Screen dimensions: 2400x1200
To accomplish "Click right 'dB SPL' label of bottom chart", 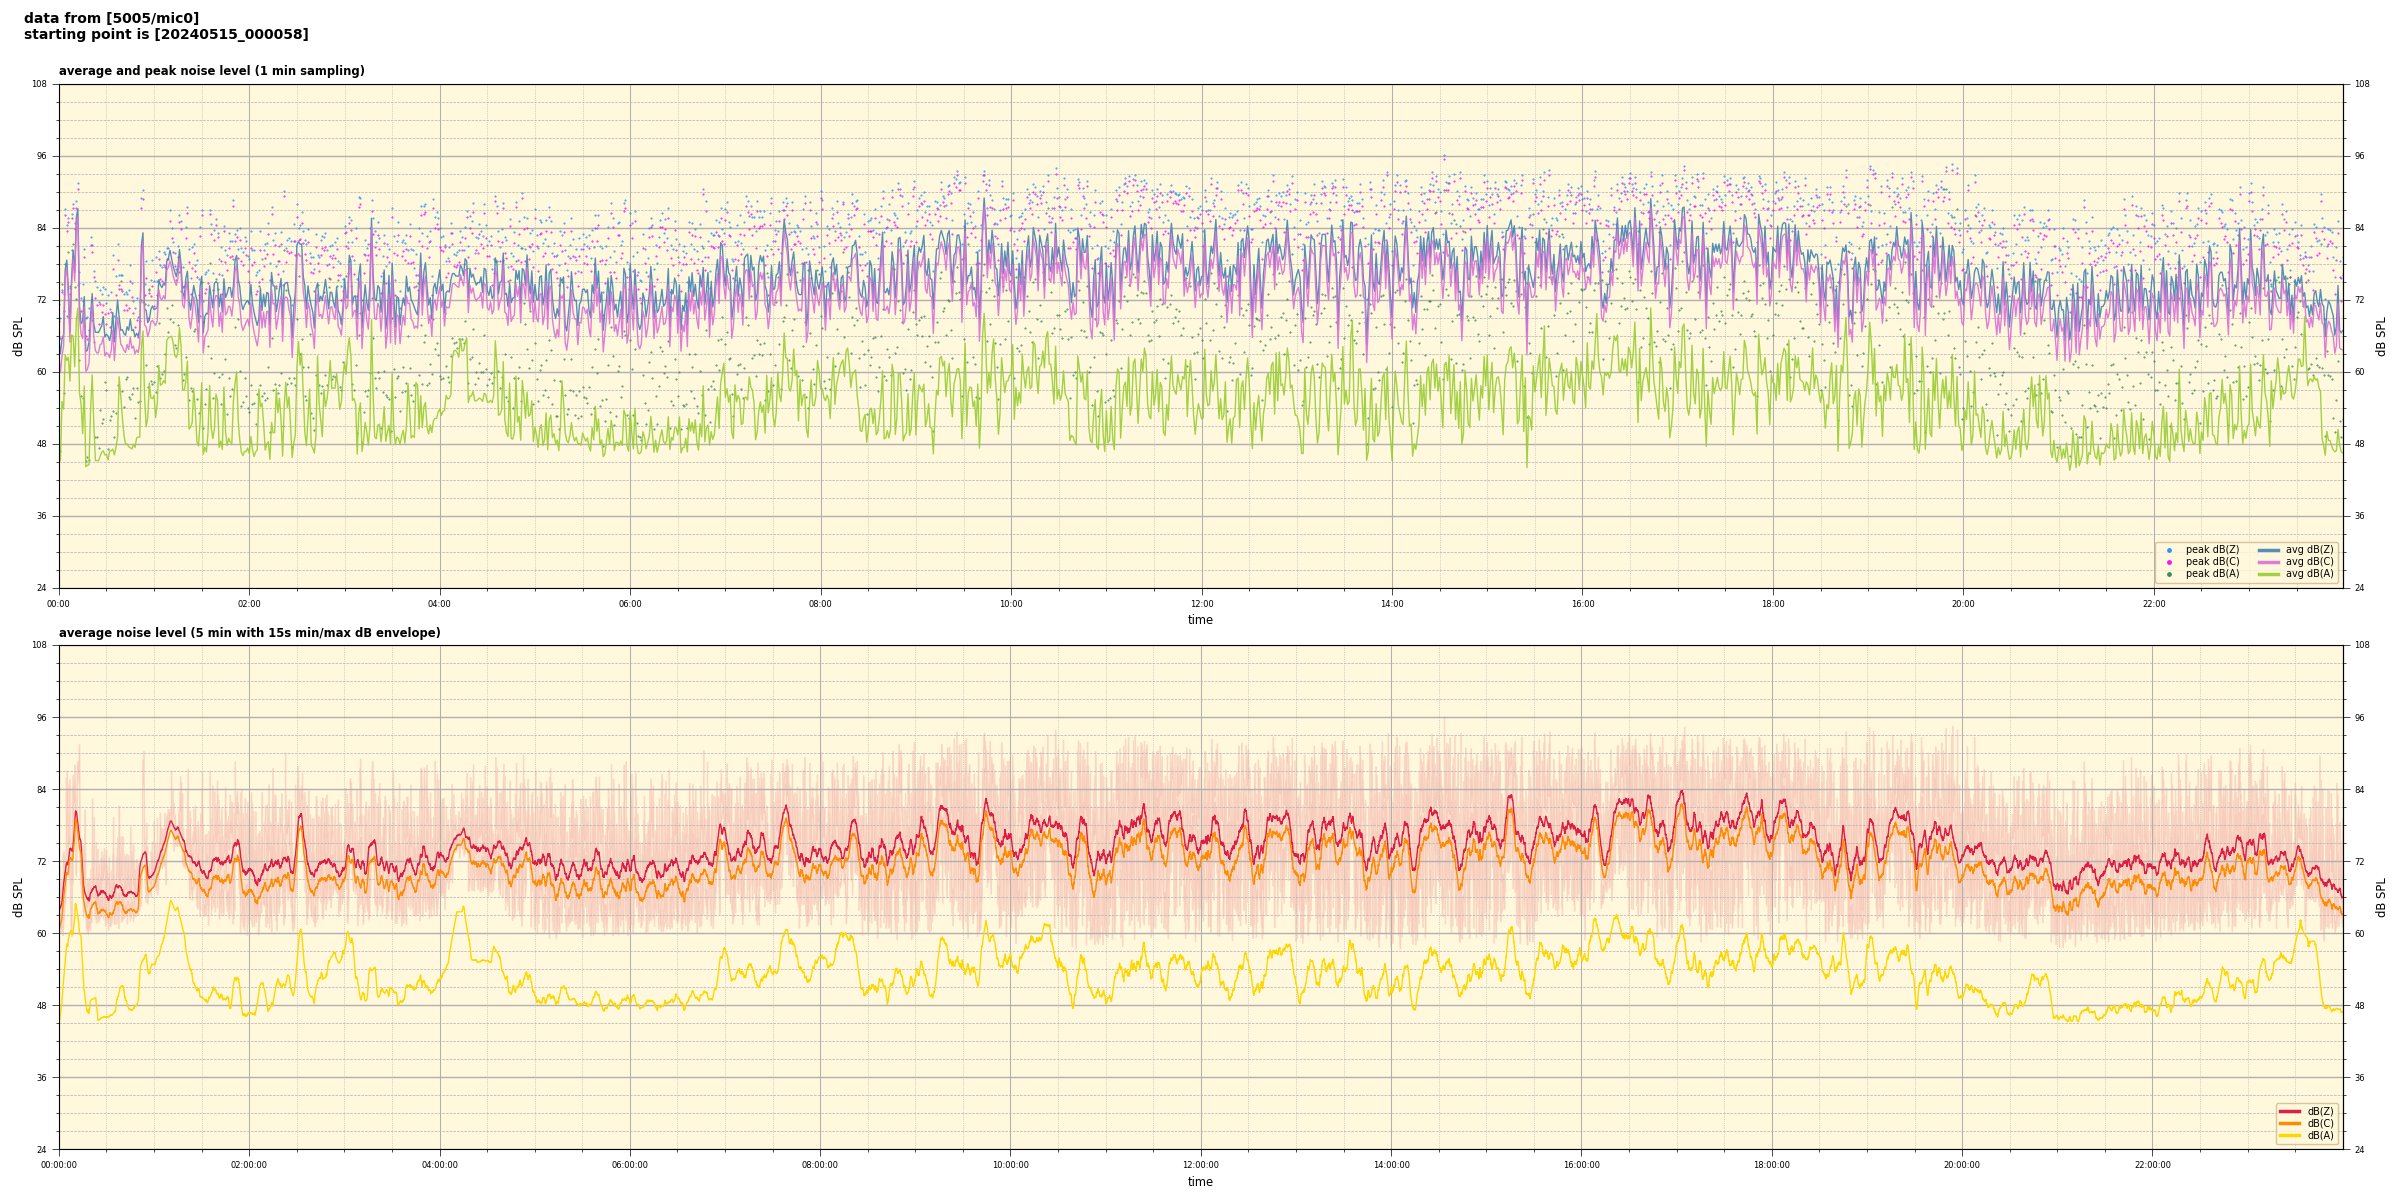I will pos(2381,897).
